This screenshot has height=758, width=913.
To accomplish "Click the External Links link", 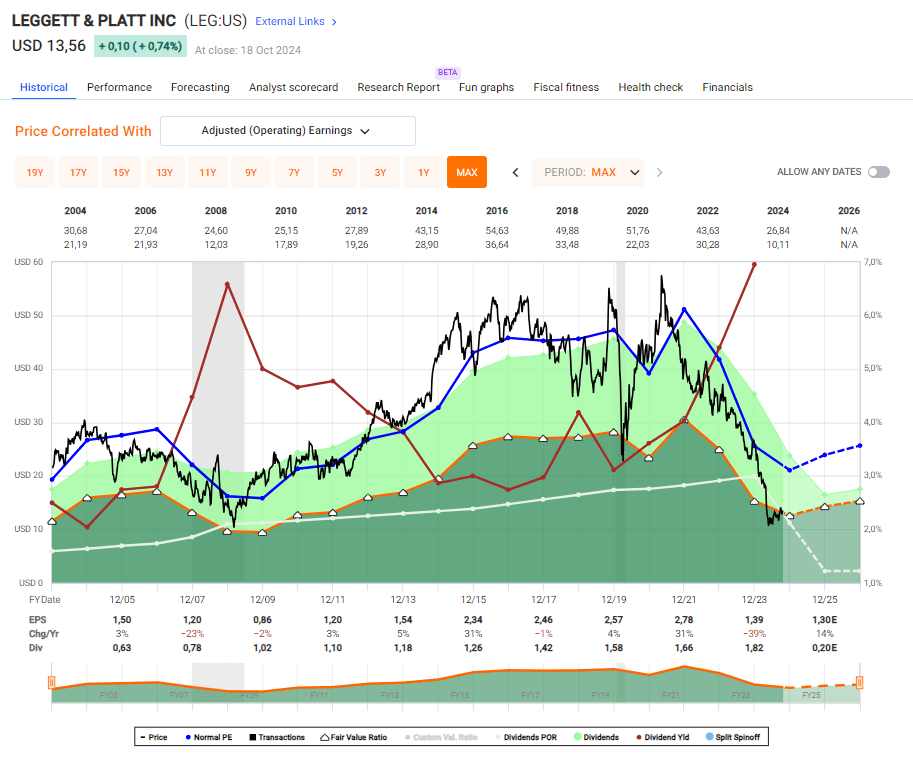I will pyautogui.click(x=290, y=19).
